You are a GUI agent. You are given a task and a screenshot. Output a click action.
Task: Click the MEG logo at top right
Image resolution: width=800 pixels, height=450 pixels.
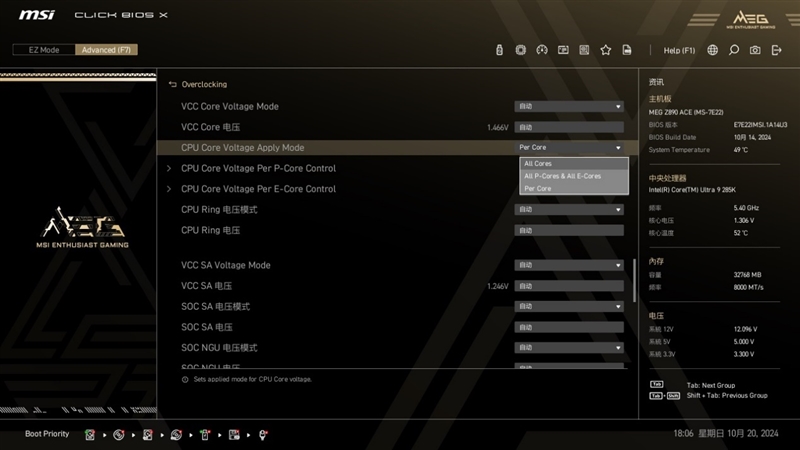tap(751, 19)
